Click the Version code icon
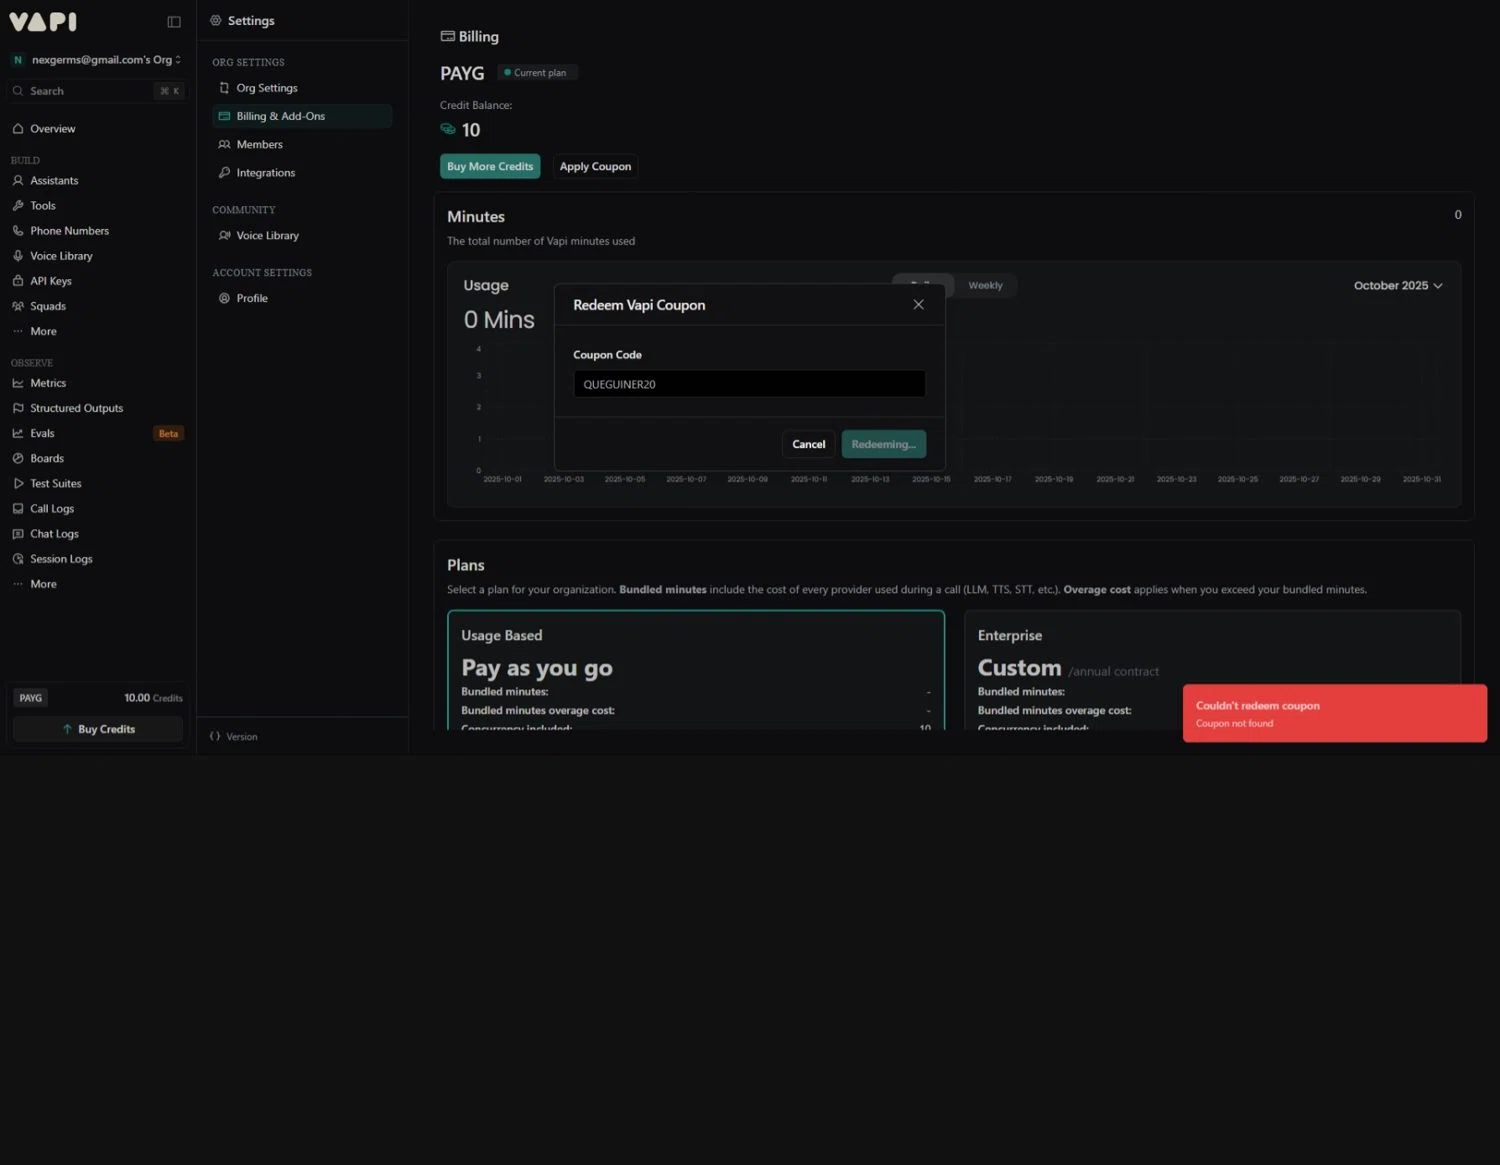Image resolution: width=1500 pixels, height=1165 pixels. tap(215, 737)
